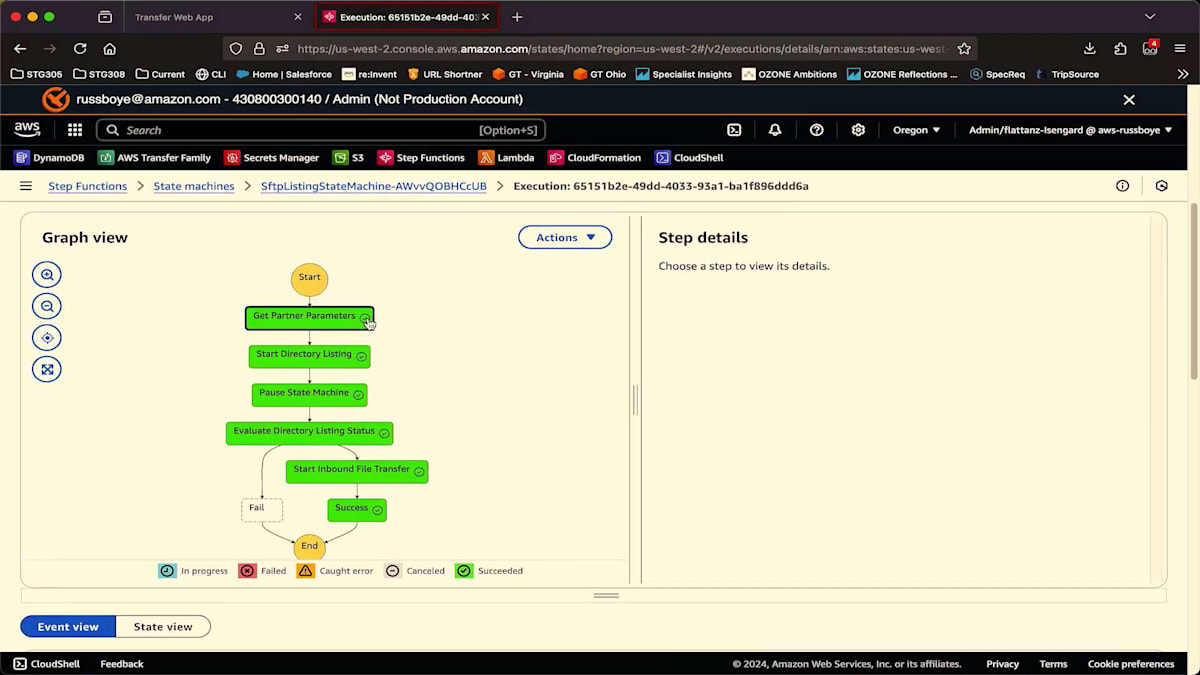Select Start Inbound File Transfer step
The height and width of the screenshot is (675, 1200).
pos(357,471)
